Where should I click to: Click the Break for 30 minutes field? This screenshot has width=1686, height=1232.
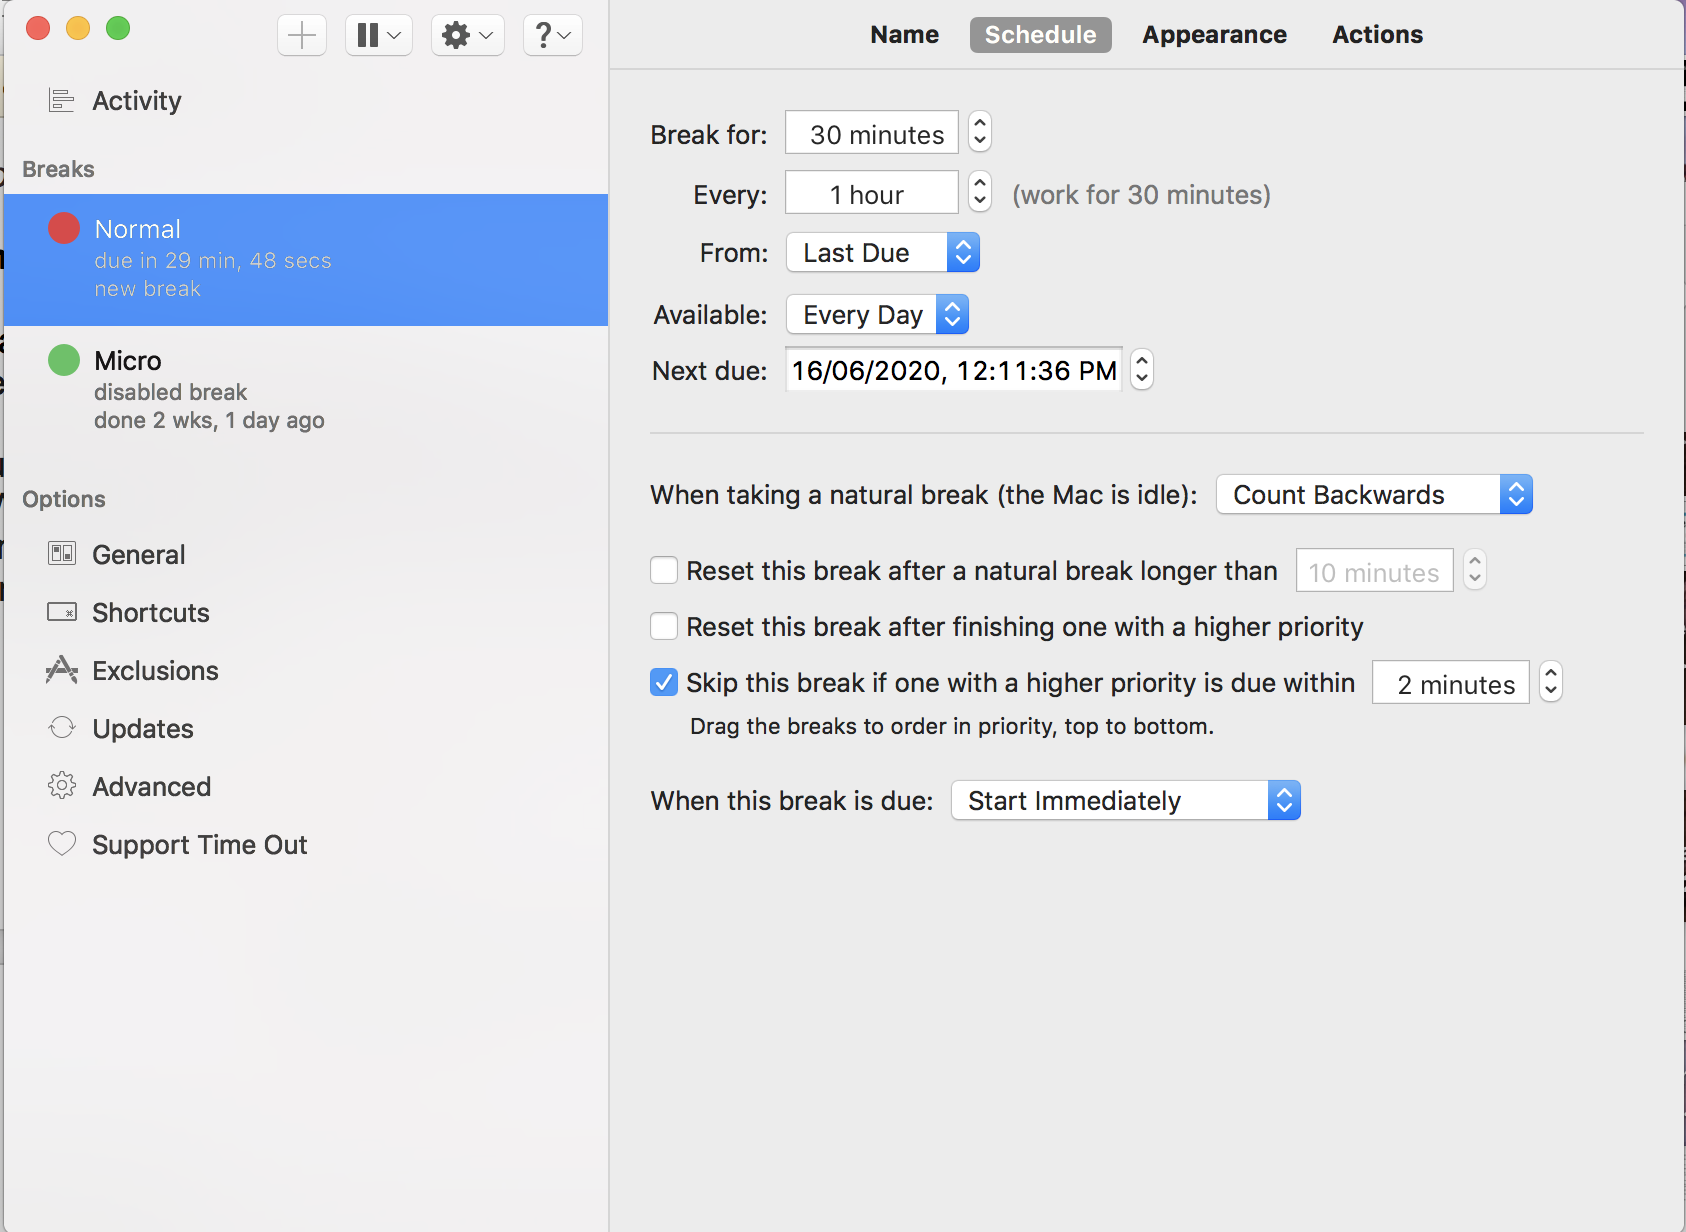pos(872,133)
